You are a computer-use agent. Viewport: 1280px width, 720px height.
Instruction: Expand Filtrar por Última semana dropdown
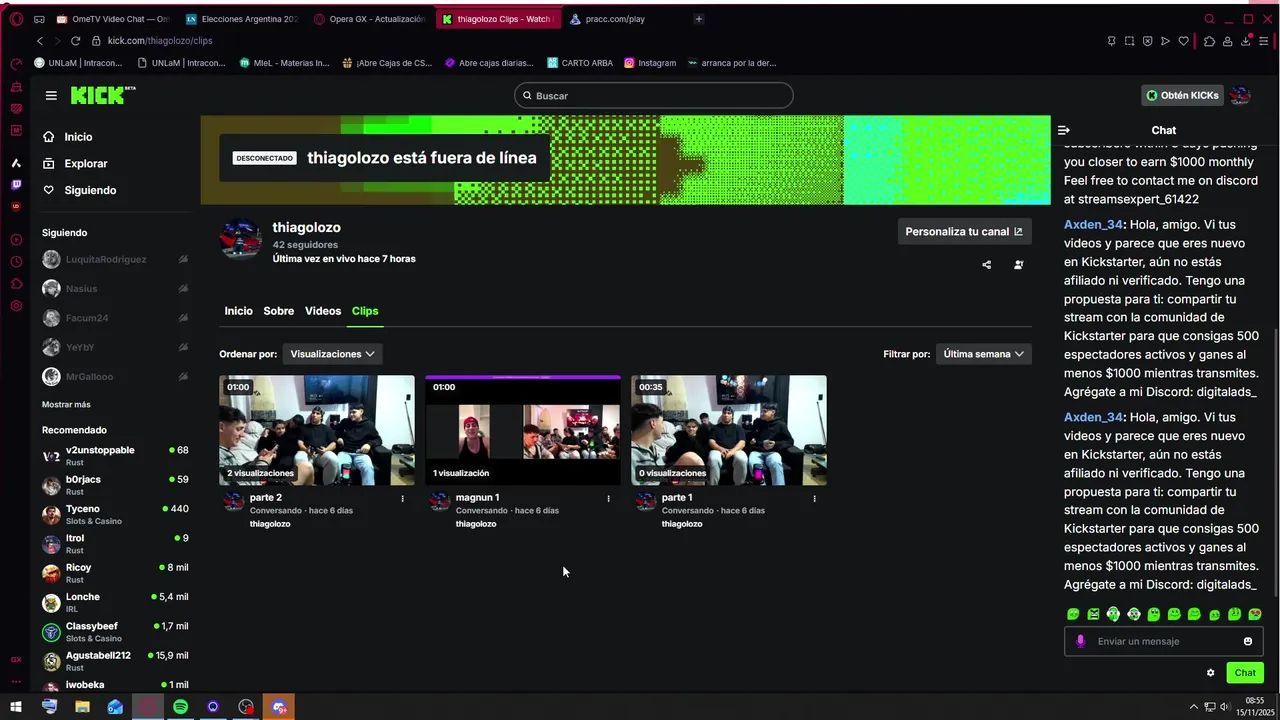coord(984,354)
